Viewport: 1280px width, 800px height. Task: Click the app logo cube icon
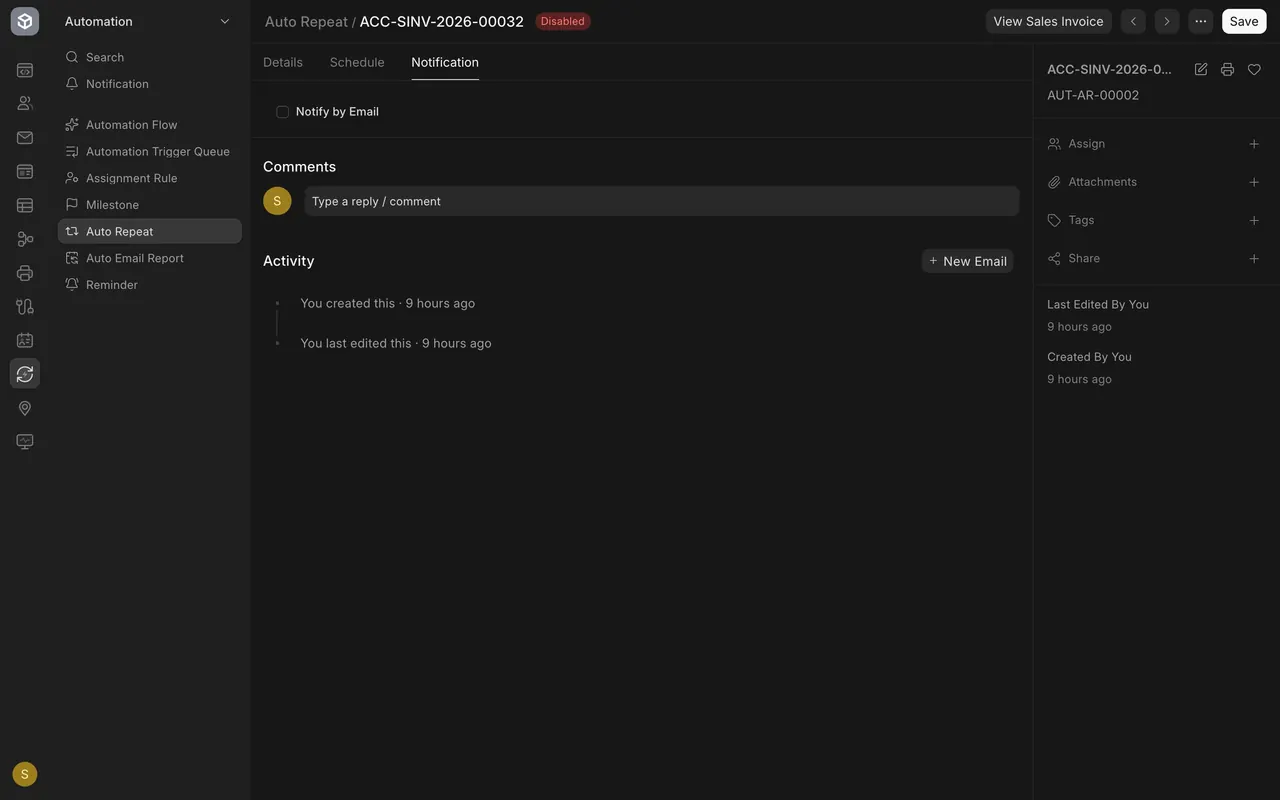pos(25,21)
